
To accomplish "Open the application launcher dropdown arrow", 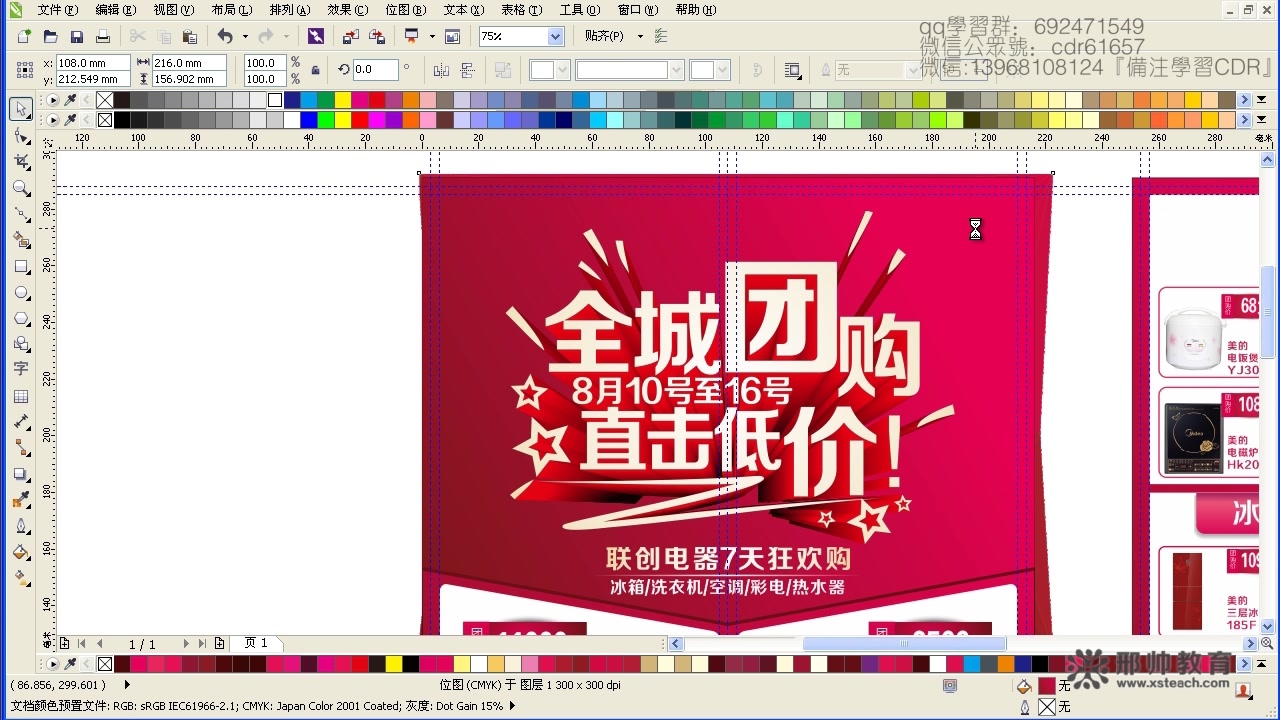I will pos(432,36).
